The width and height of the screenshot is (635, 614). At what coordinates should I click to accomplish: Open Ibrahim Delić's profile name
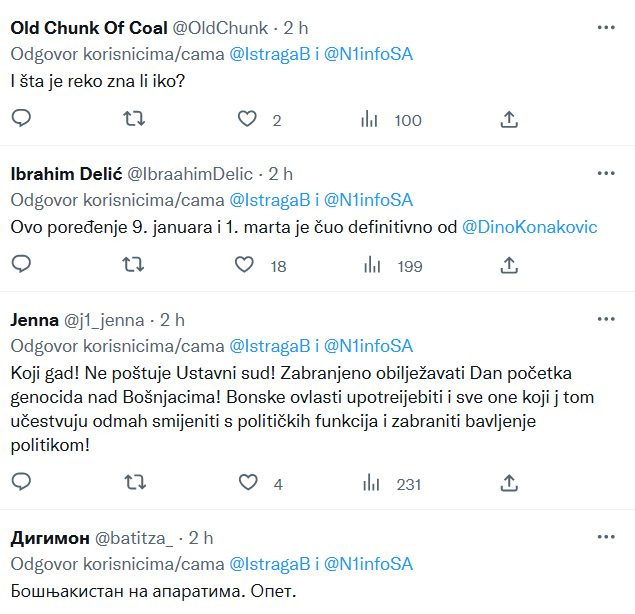[x=66, y=174]
